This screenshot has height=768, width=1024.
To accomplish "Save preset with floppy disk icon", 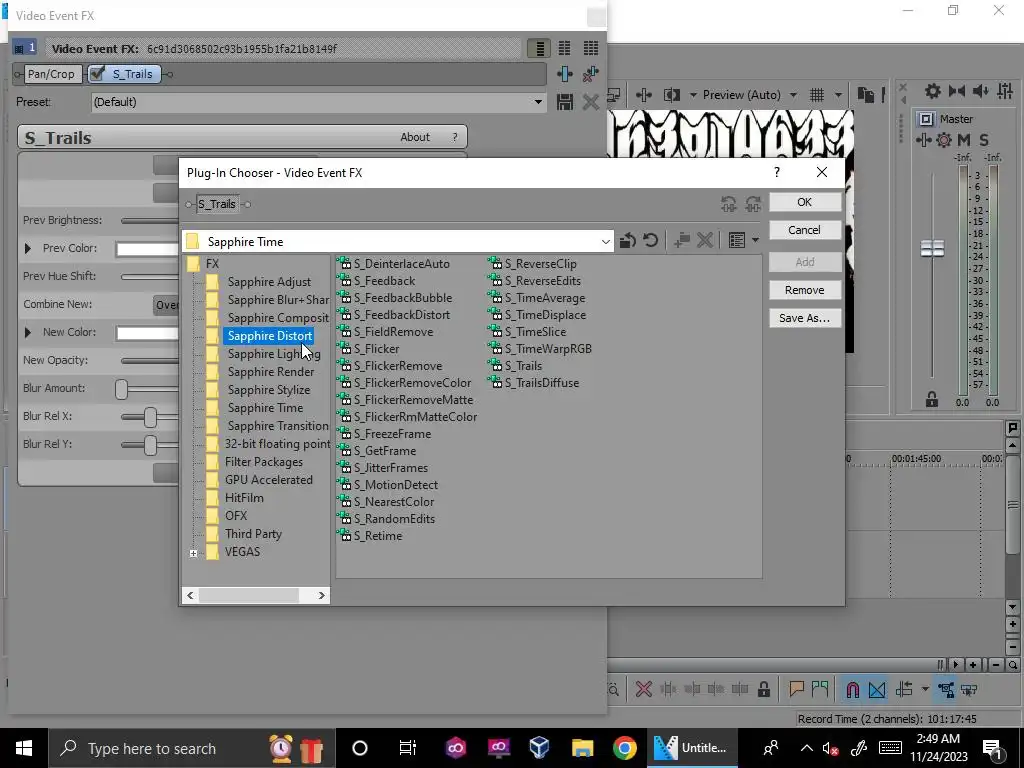I will pyautogui.click(x=565, y=102).
